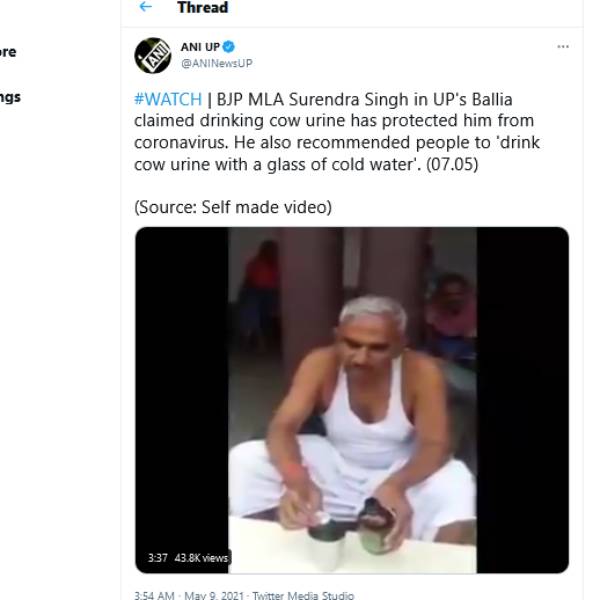
Task: Open the three-dots more options on the tweet
Action: (x=563, y=47)
